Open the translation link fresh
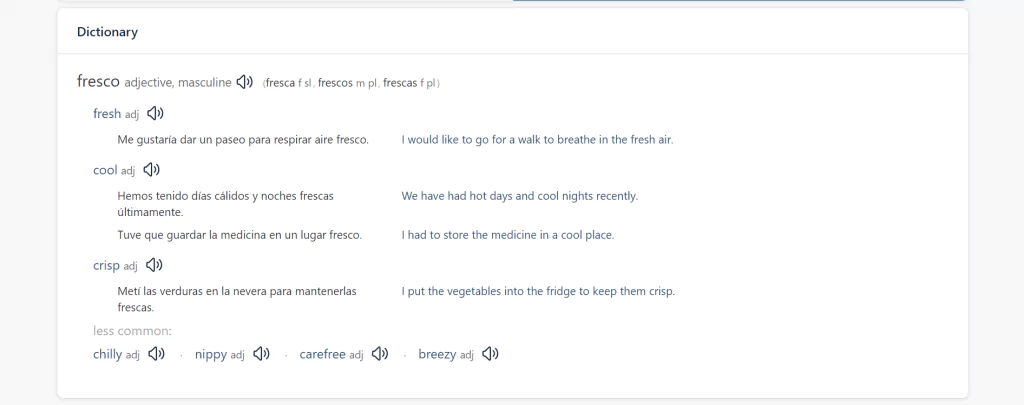This screenshot has height=405, width=1024. coord(107,114)
